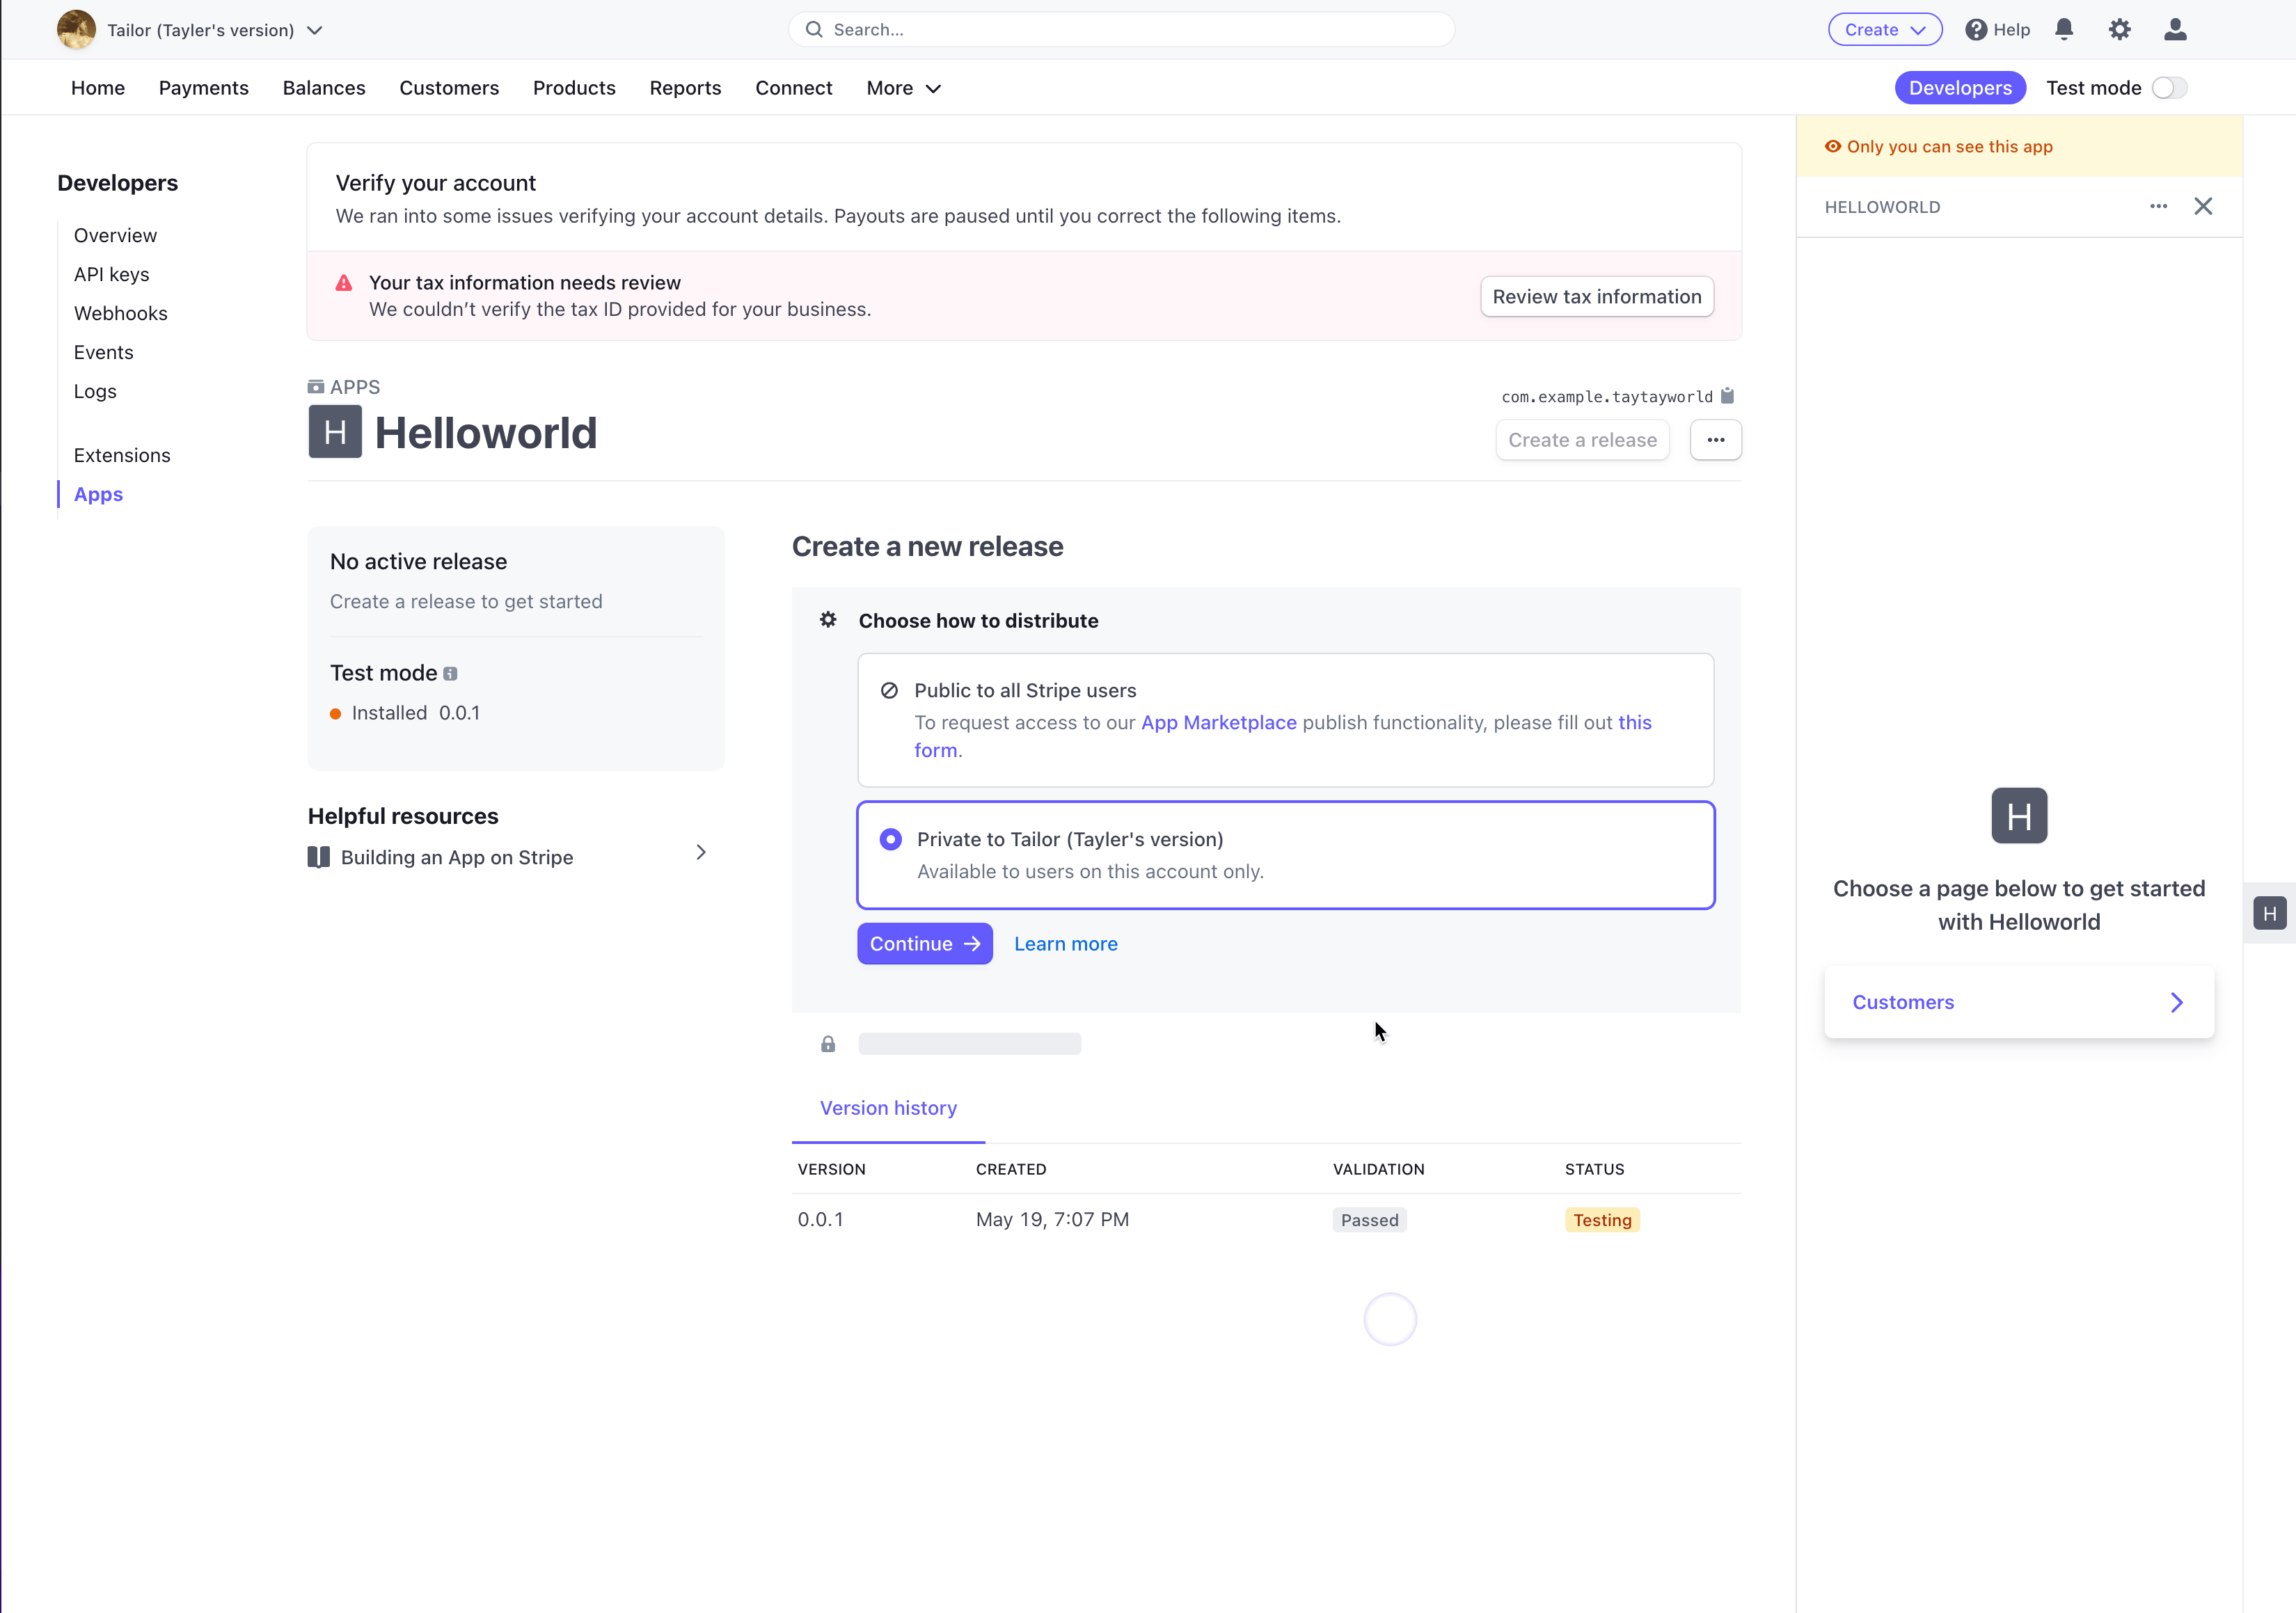Screen dimensions: 2296x1613
Task: Open the settings gear
Action: pos(2119,29)
